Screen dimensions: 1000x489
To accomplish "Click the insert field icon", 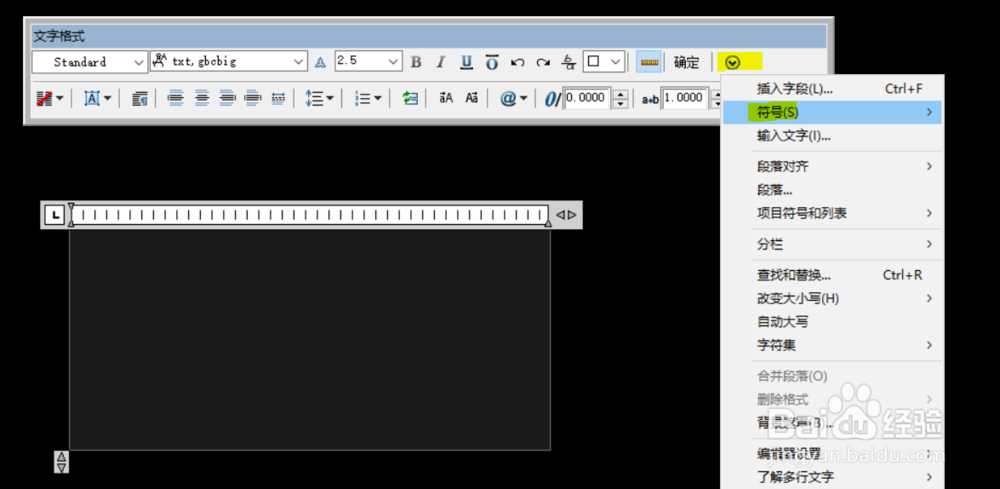I will coord(409,98).
